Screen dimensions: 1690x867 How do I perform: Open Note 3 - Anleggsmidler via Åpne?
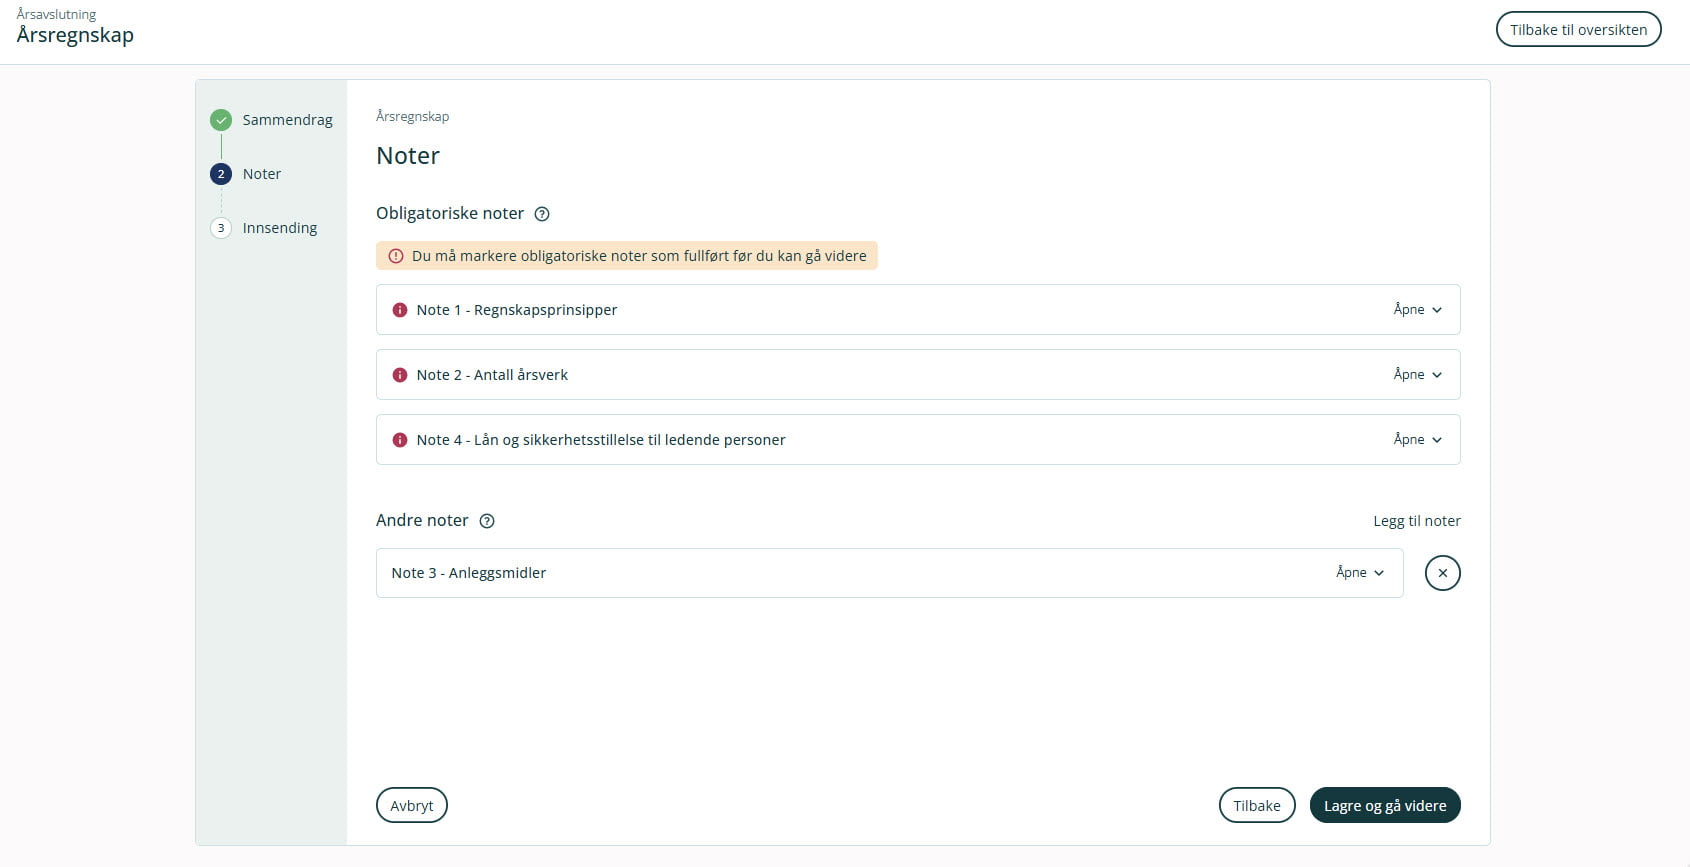click(x=1359, y=573)
